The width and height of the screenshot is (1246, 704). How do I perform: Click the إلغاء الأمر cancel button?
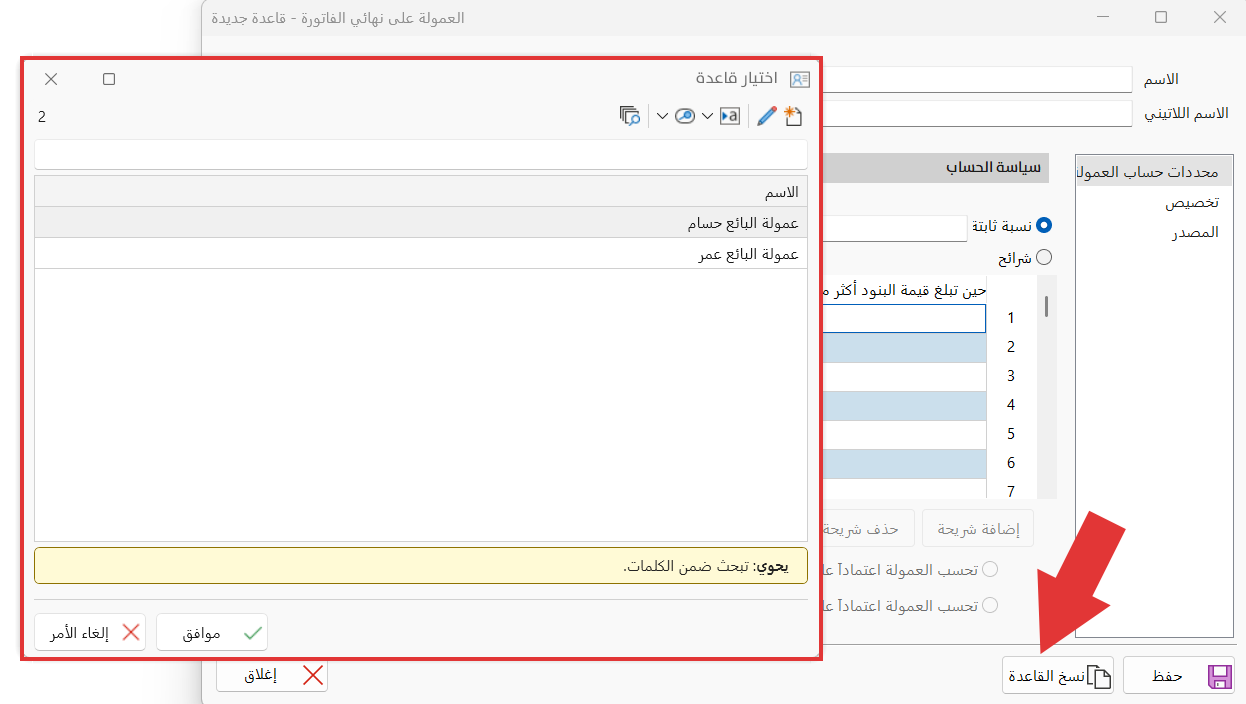point(90,633)
